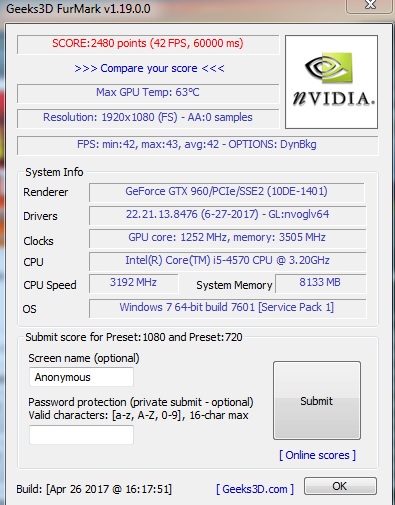Image resolution: width=395 pixels, height=505 pixels.
Task: Click the 8133 MB System Memory value
Action: click(320, 283)
